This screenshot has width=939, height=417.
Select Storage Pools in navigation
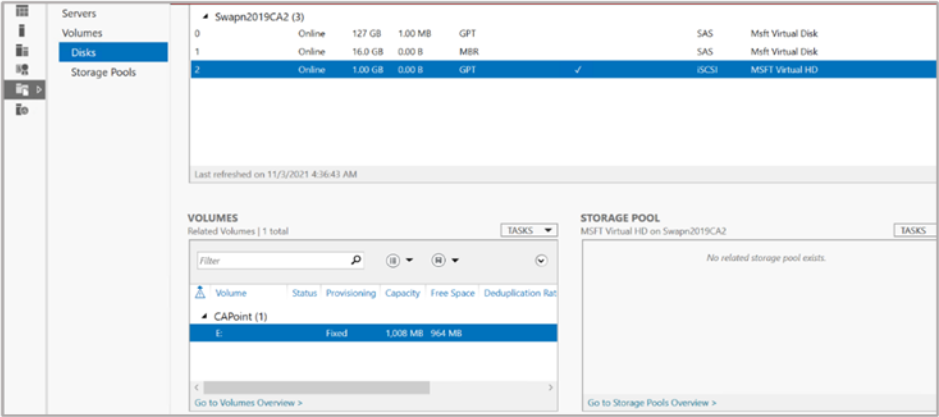(103, 72)
